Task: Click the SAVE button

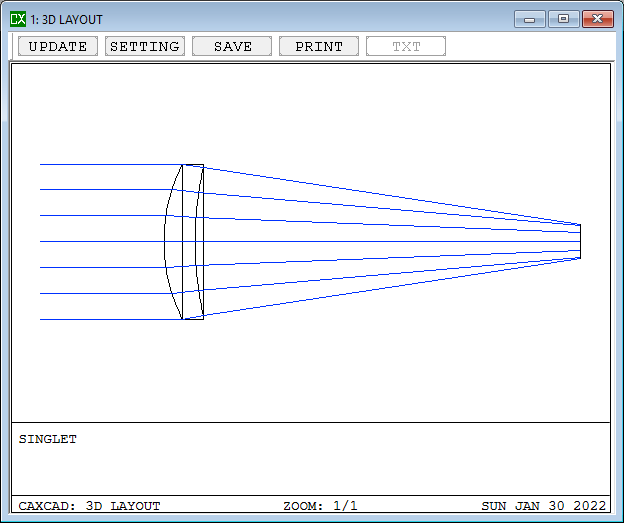Action: (x=232, y=46)
